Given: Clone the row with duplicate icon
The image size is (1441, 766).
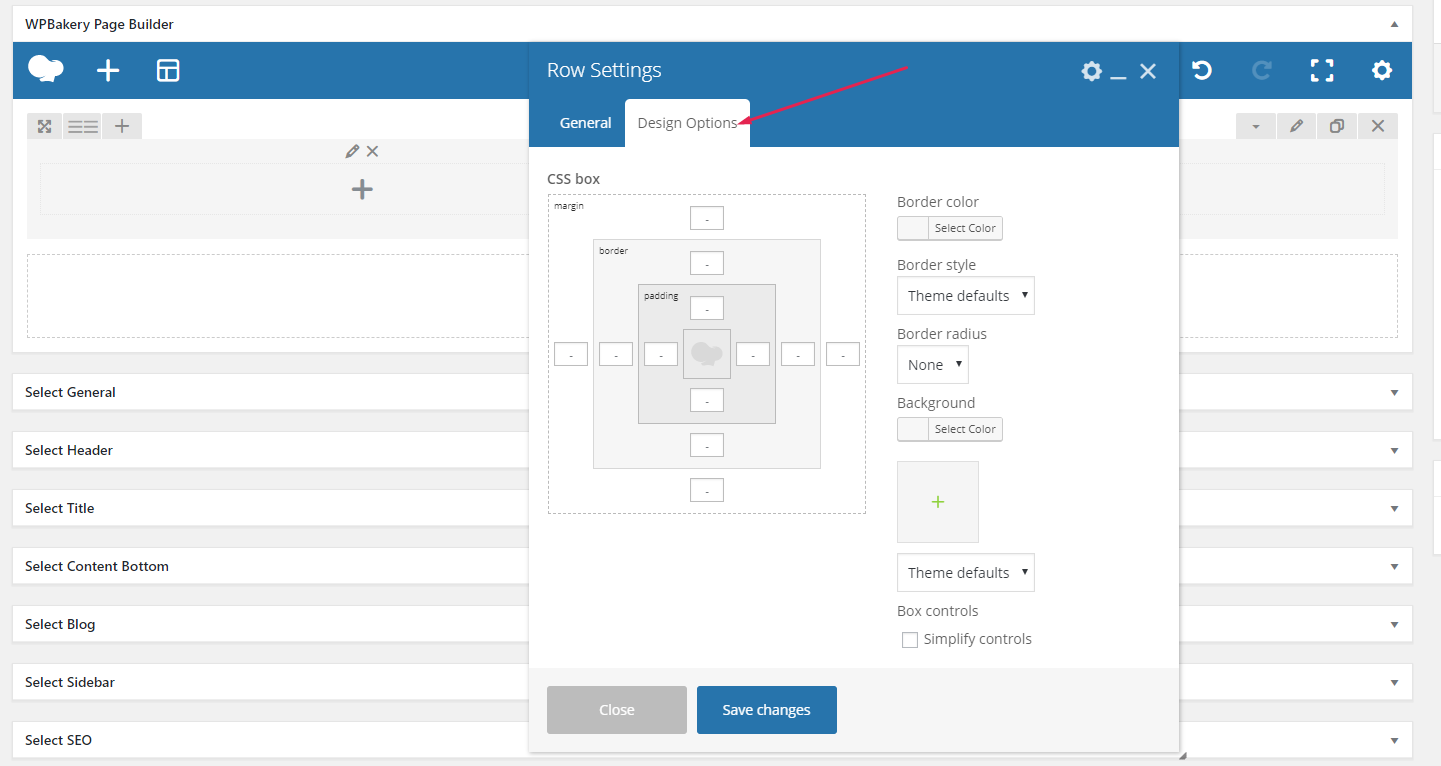Looking at the screenshot, I should [x=1337, y=126].
